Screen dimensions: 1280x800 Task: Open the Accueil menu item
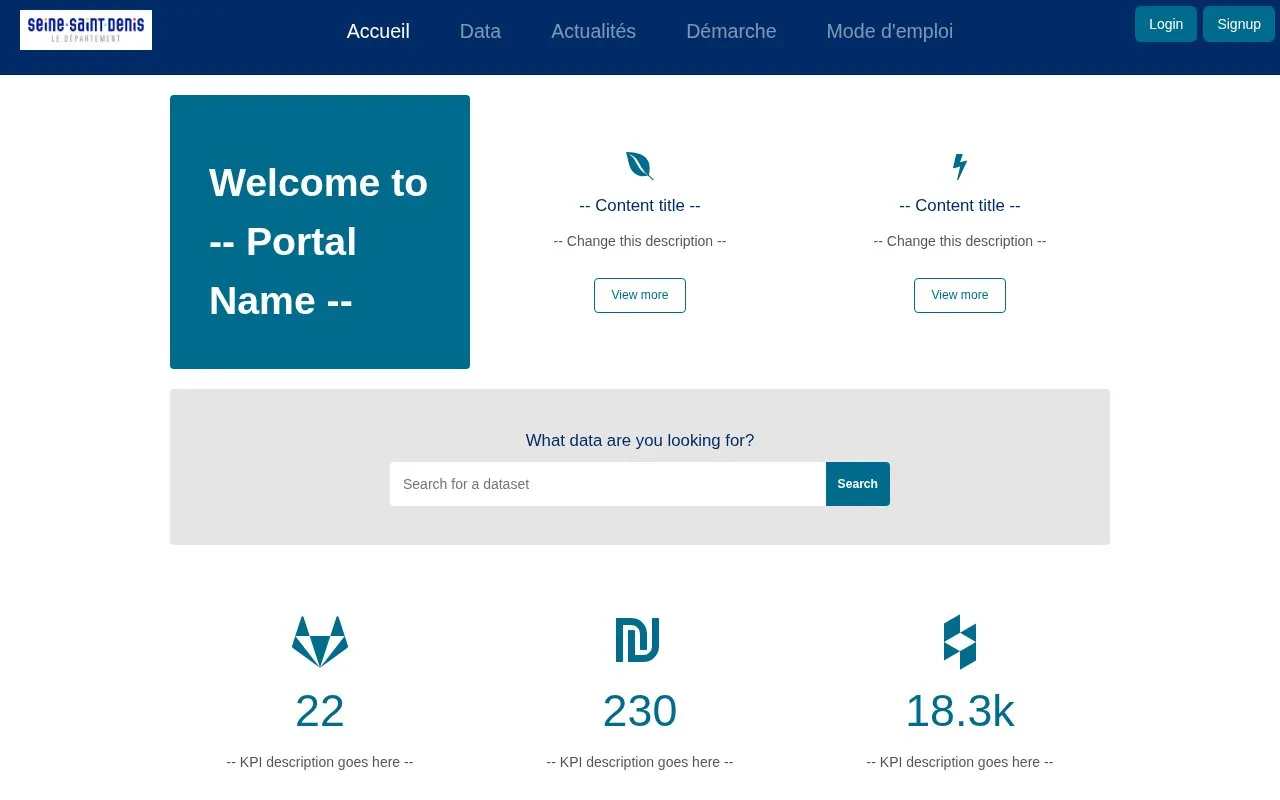coord(378,31)
